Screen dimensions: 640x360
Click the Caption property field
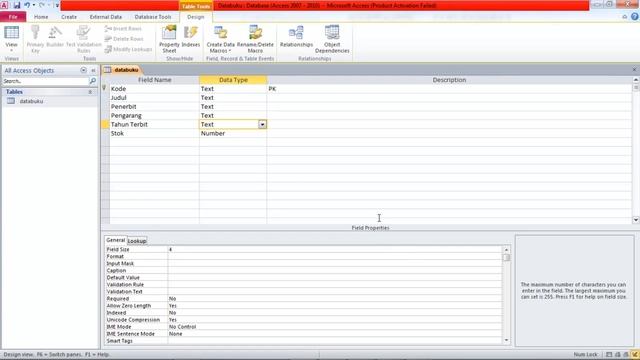335,271
